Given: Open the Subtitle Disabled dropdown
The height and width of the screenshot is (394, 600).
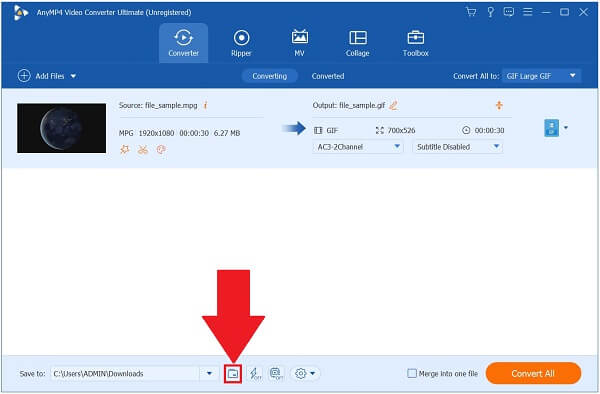Looking at the screenshot, I should 458,147.
